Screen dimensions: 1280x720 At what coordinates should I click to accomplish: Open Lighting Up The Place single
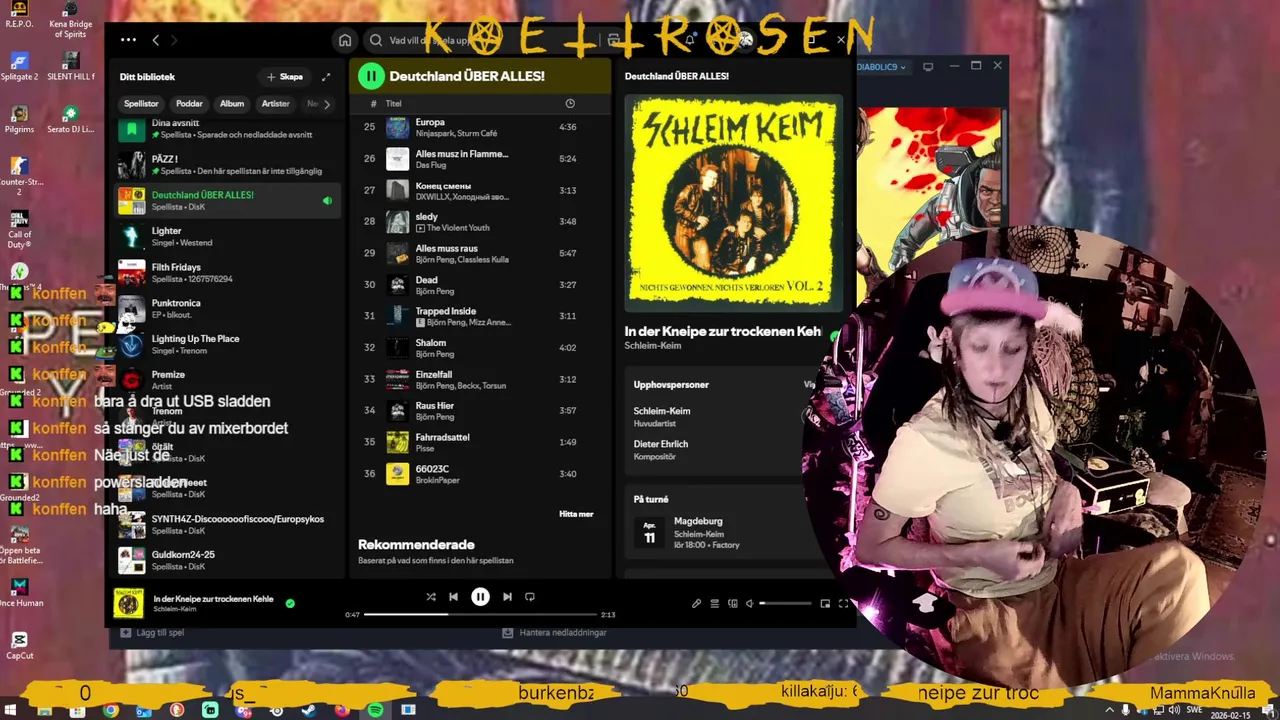228,345
